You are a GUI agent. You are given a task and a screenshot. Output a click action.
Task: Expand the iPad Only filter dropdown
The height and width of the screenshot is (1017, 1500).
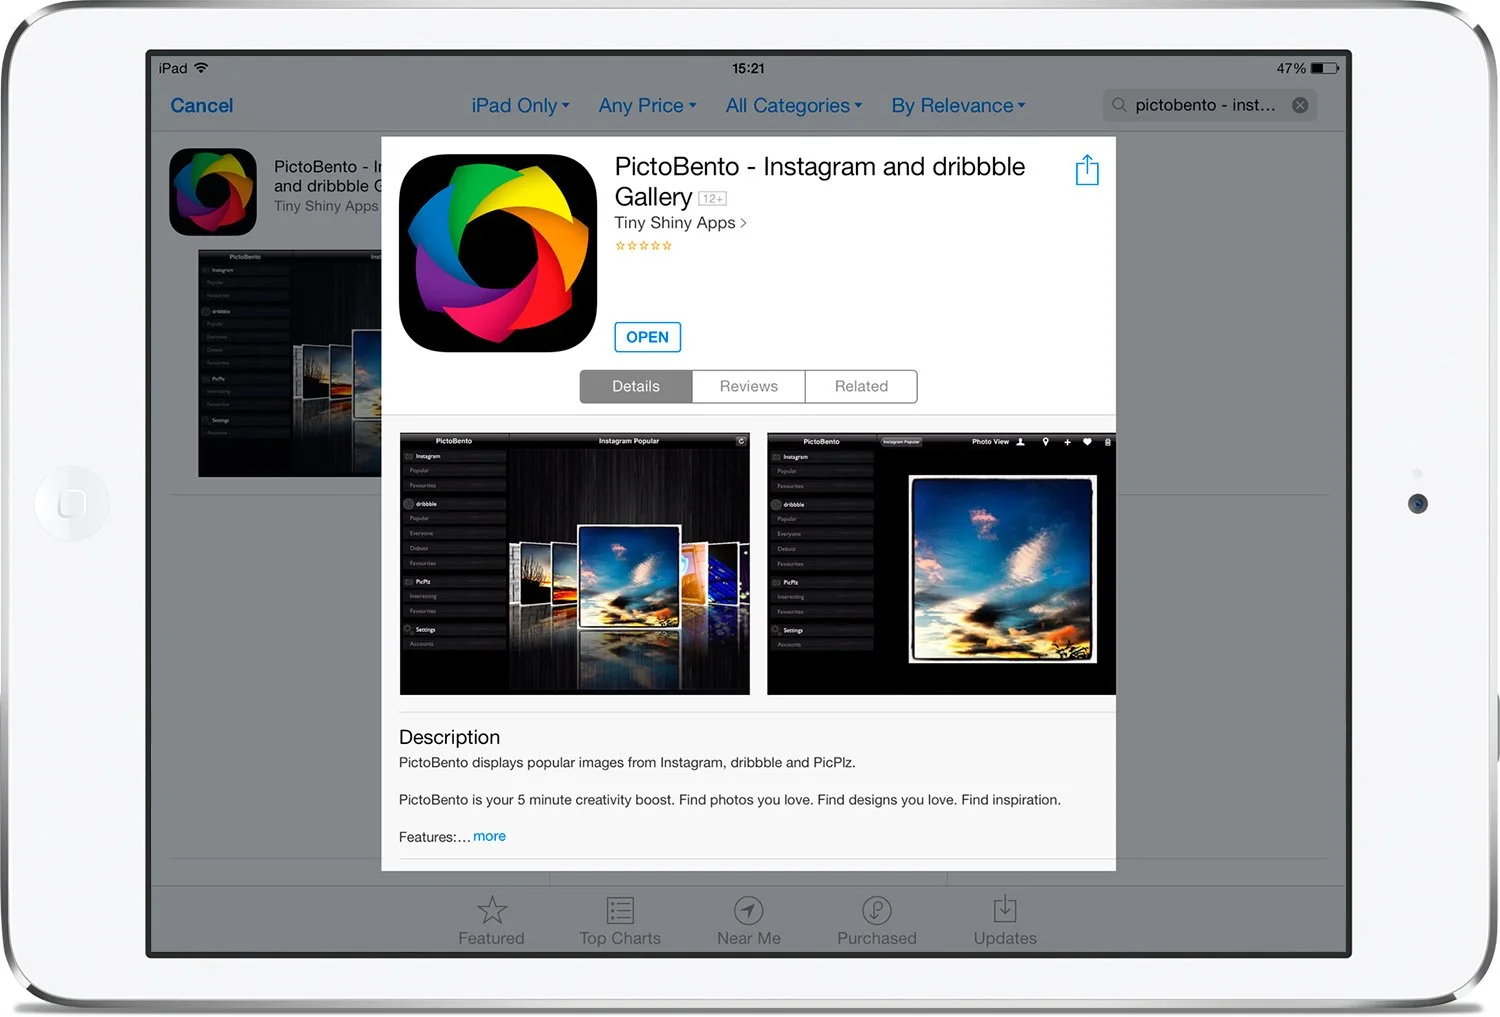520,105
